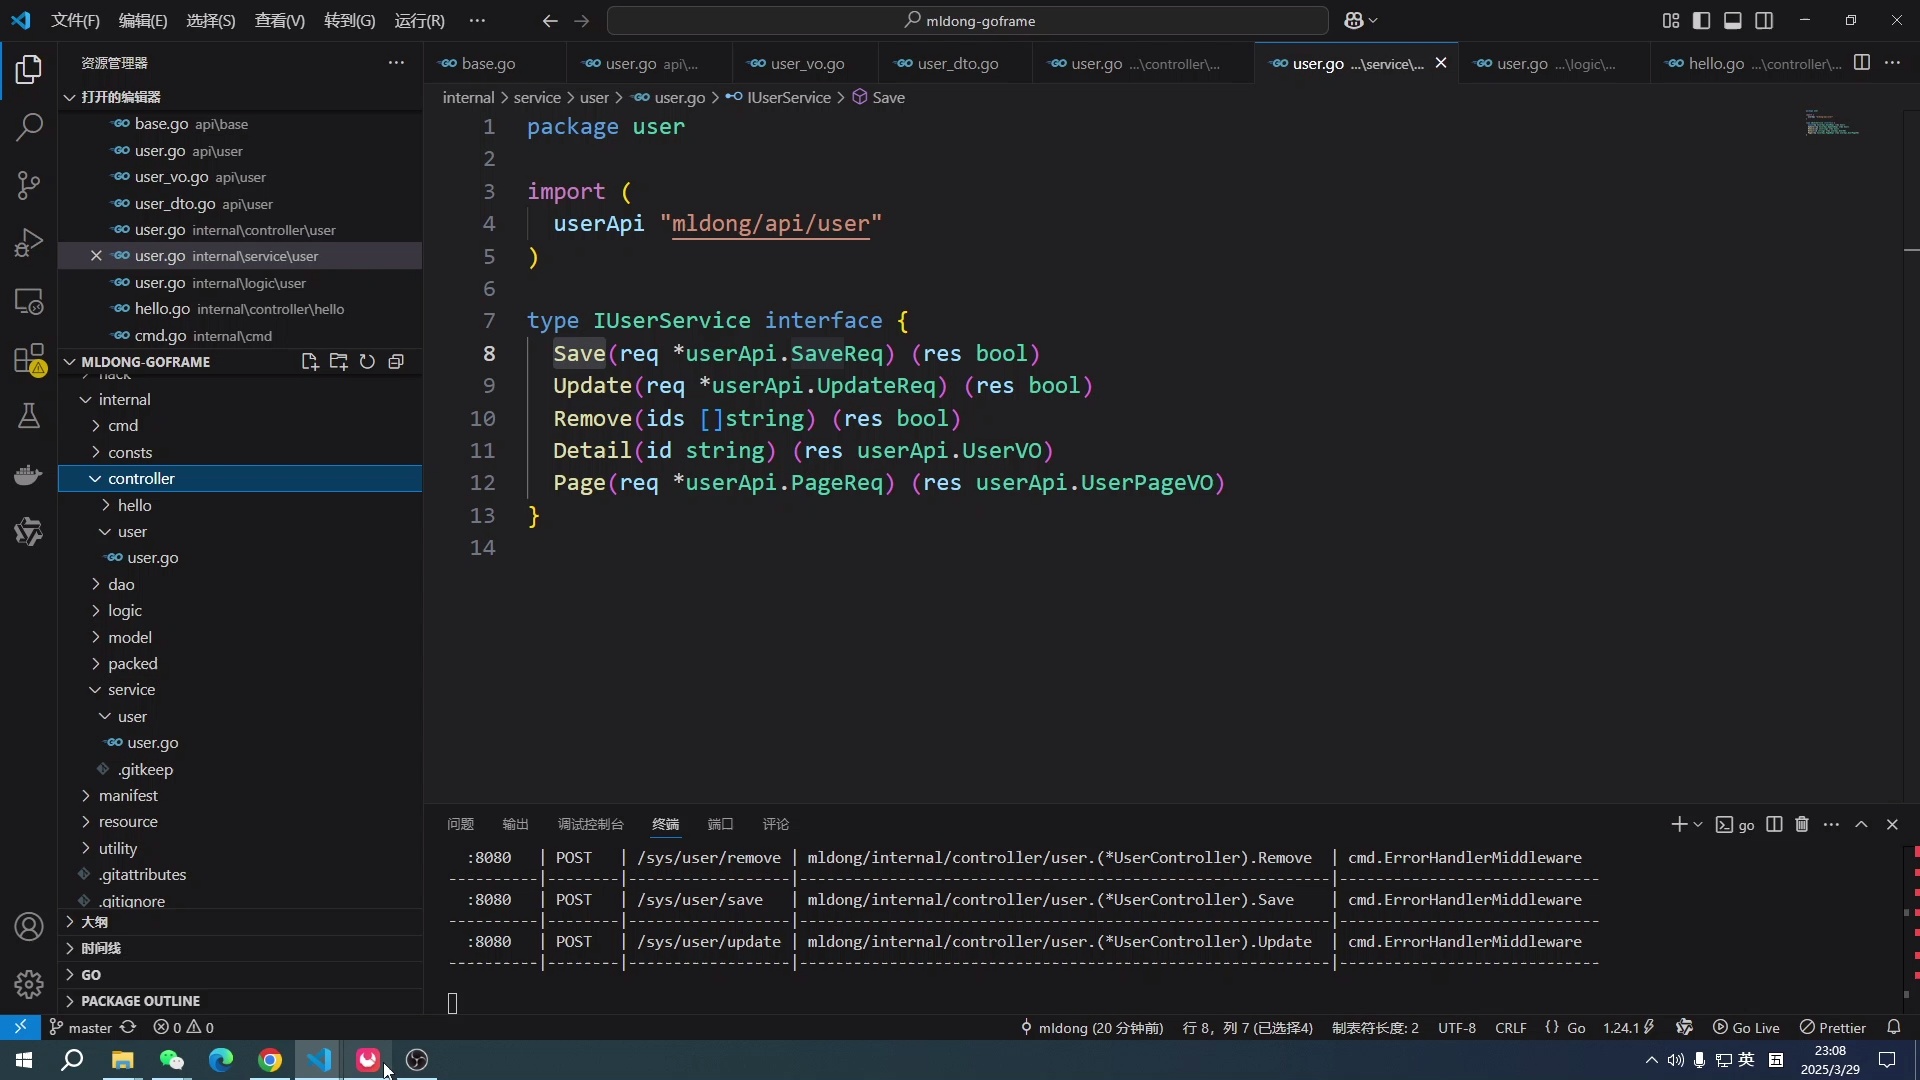Open the Extensions view

(29, 359)
